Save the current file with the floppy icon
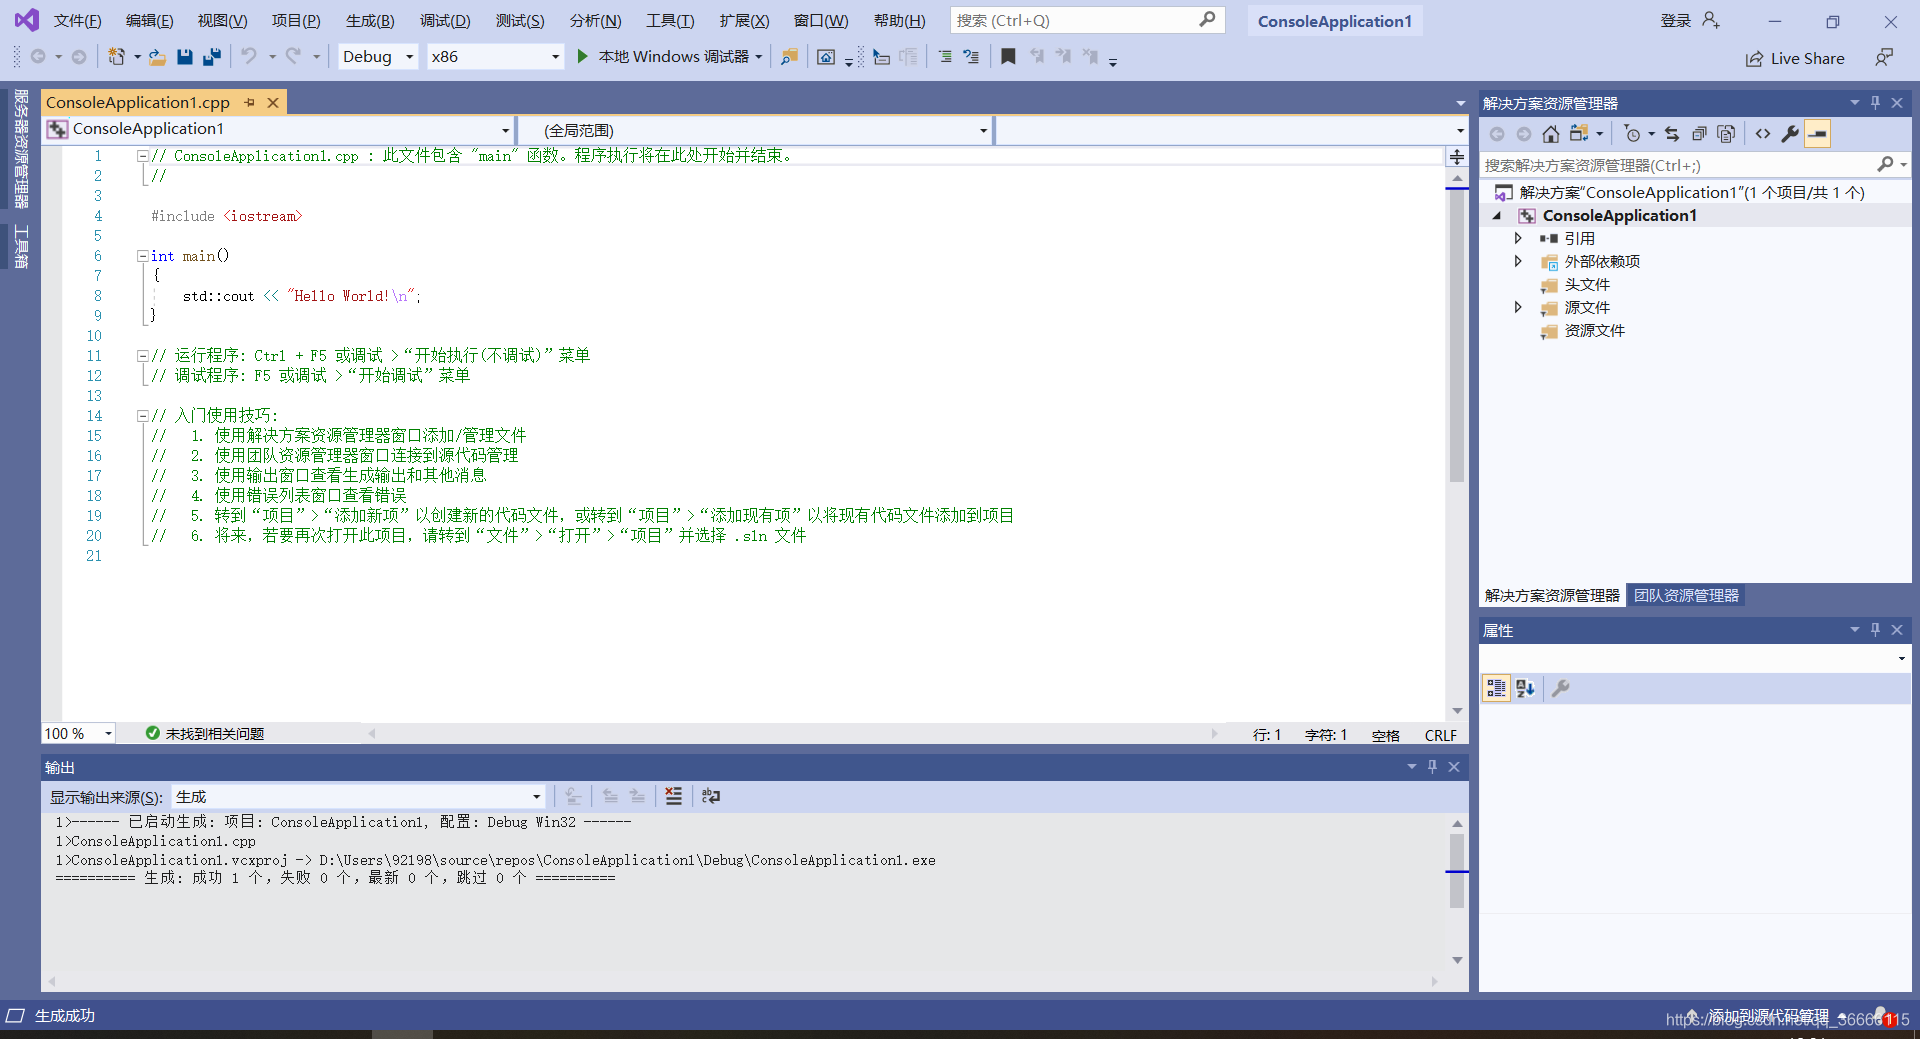Viewport: 1920px width, 1039px height. 185,57
